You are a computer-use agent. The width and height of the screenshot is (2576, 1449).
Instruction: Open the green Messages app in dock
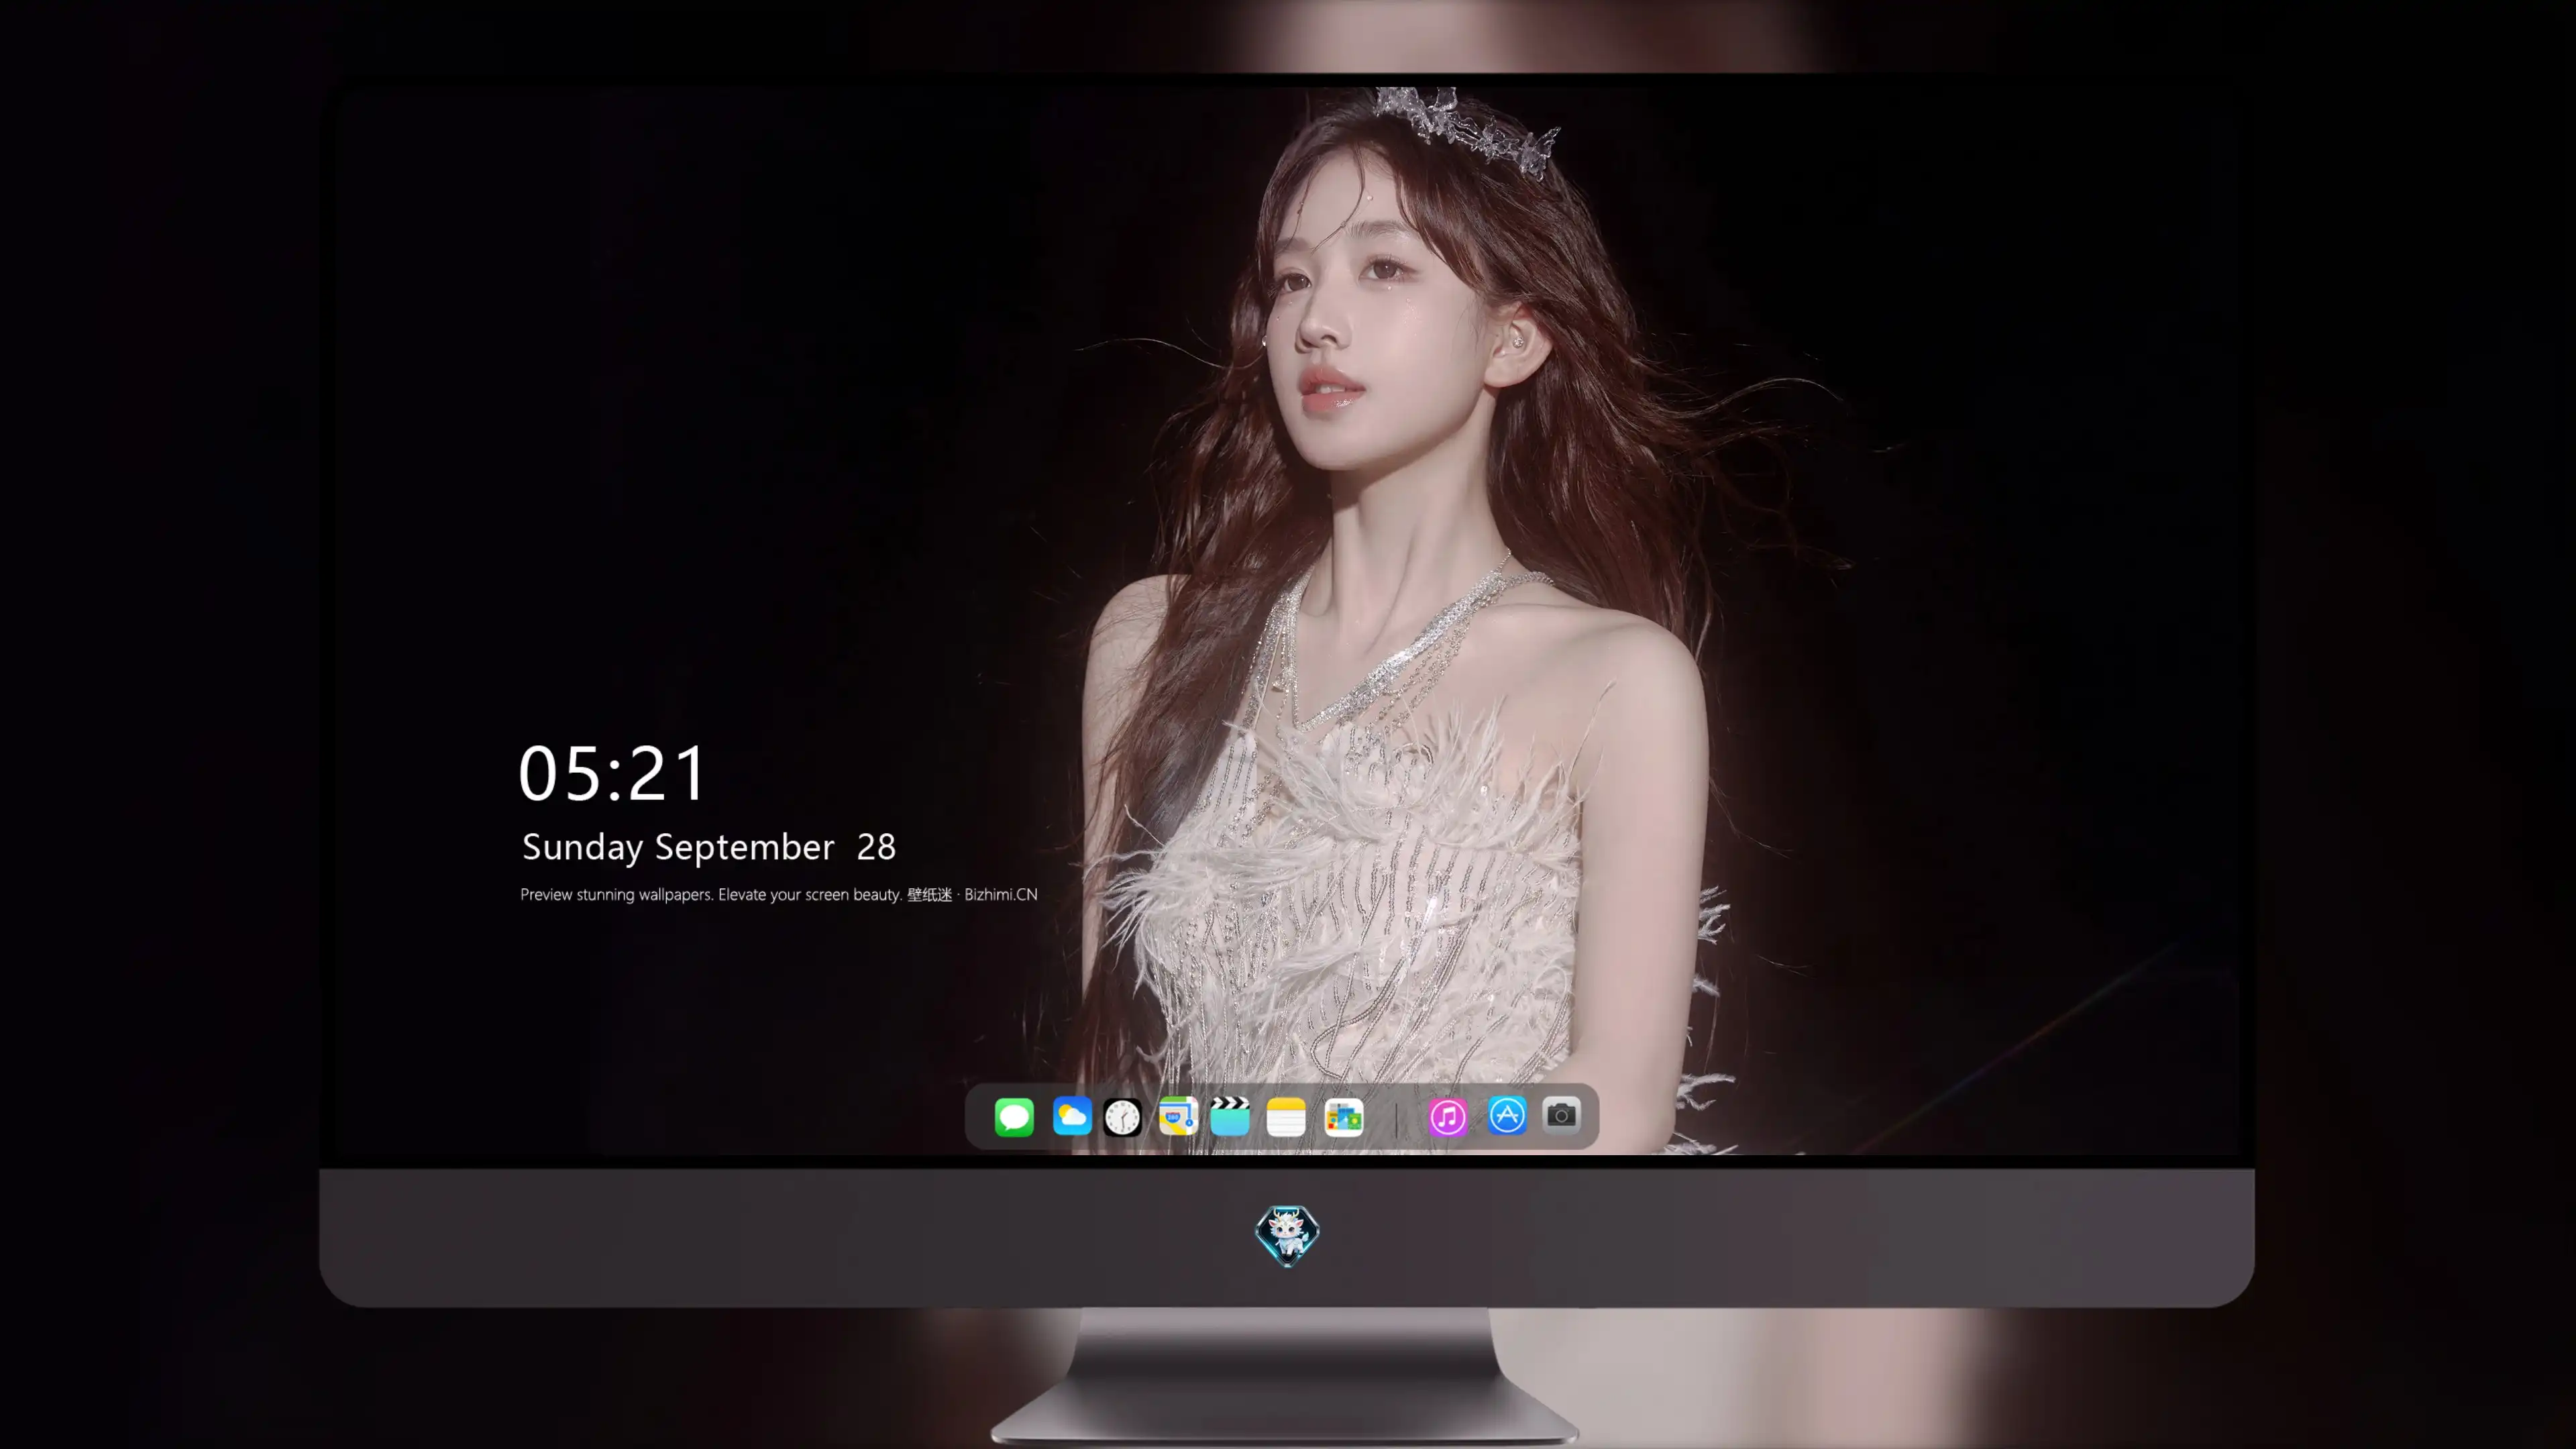(1014, 1117)
